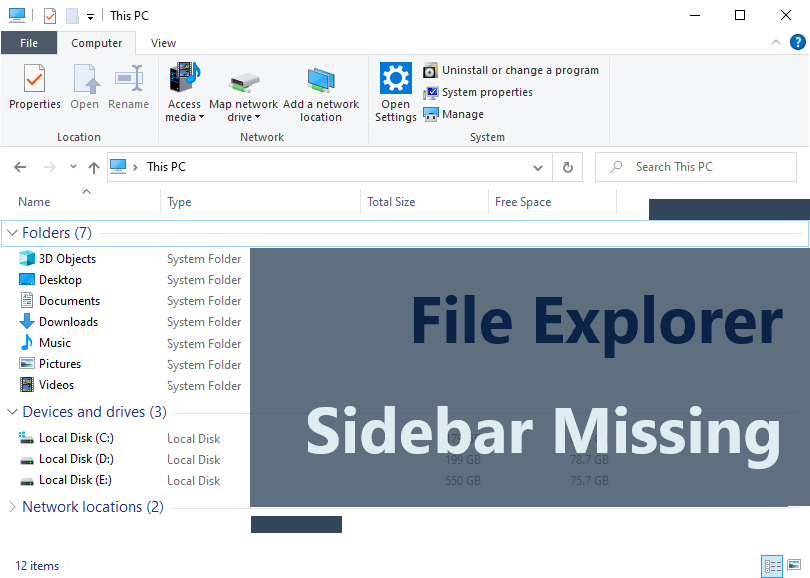This screenshot has width=810, height=578.
Task: Open Settings via the gear icon
Action: pyautogui.click(x=396, y=92)
